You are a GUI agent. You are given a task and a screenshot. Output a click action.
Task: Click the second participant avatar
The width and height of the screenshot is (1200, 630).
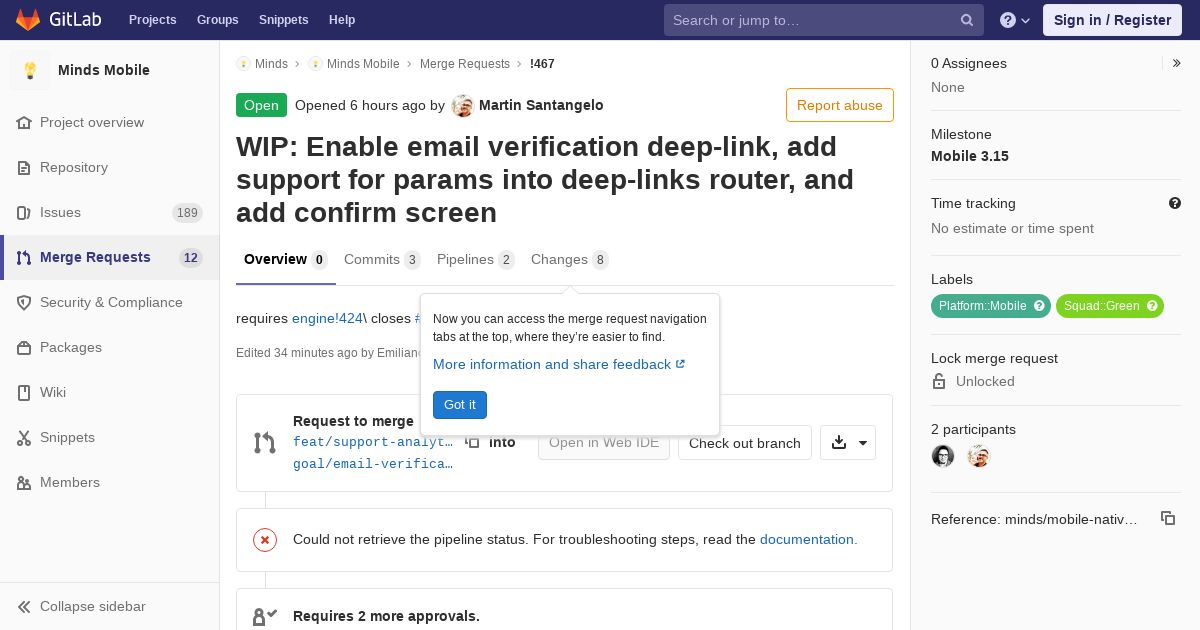click(x=979, y=456)
